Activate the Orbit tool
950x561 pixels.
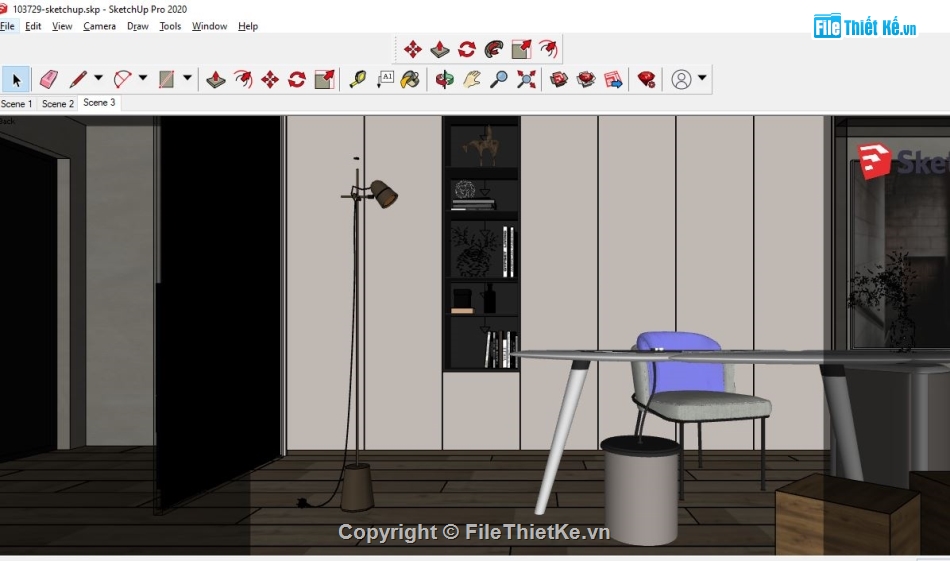pos(444,79)
